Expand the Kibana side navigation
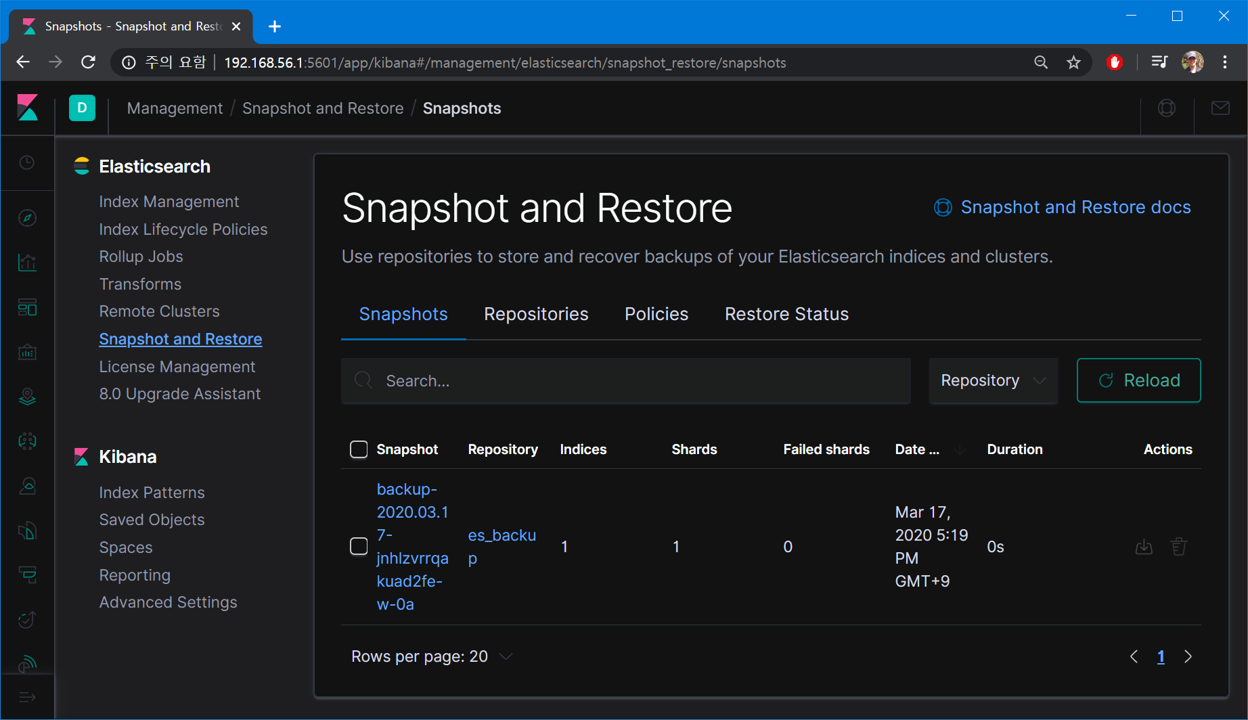The width and height of the screenshot is (1248, 720). pos(27,697)
